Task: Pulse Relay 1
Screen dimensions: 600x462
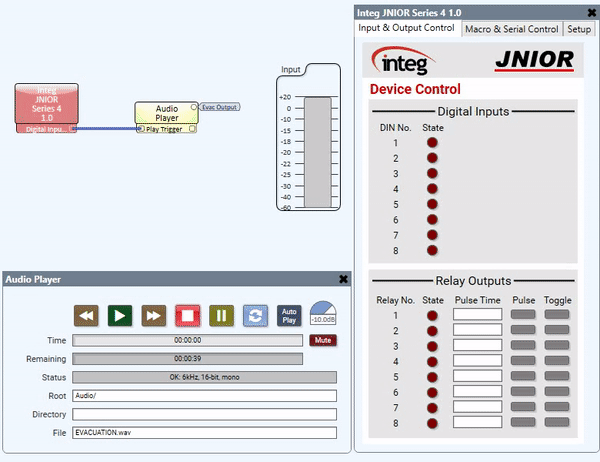Action: (x=523, y=315)
